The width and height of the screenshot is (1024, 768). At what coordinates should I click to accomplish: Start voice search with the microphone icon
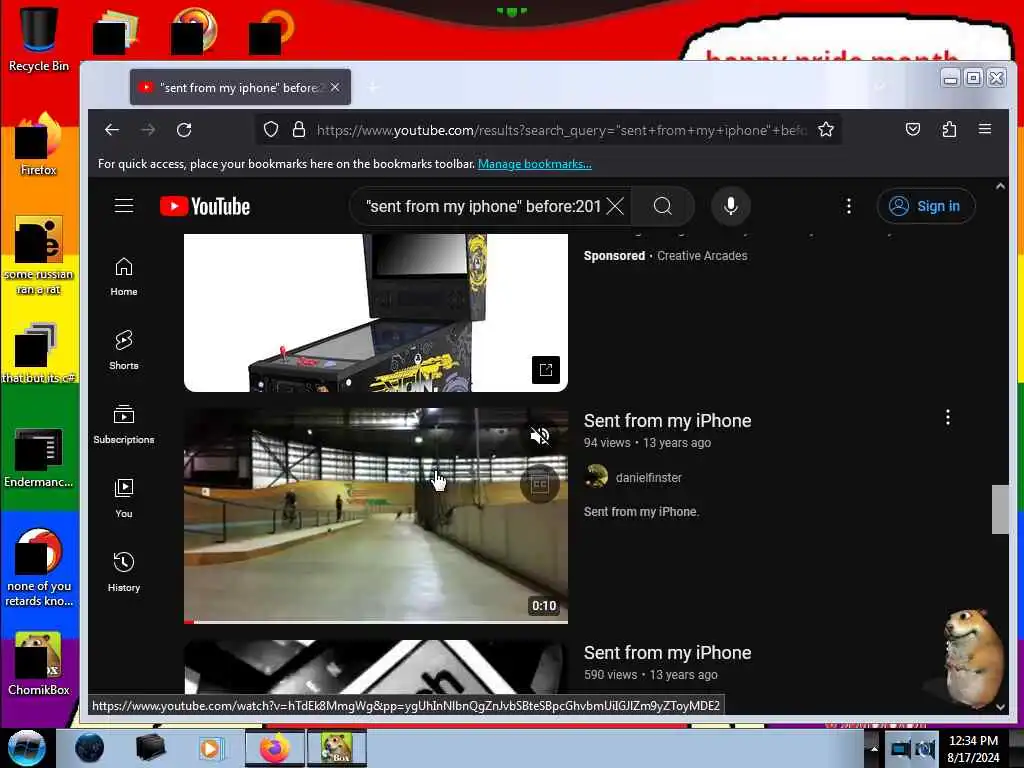[731, 206]
